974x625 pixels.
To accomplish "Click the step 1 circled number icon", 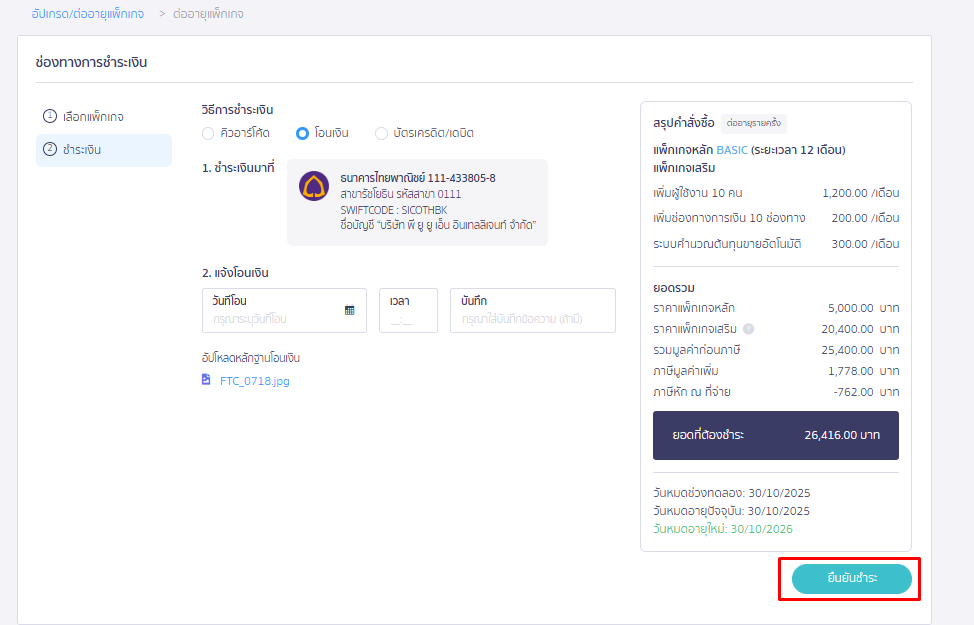I will click(50, 116).
